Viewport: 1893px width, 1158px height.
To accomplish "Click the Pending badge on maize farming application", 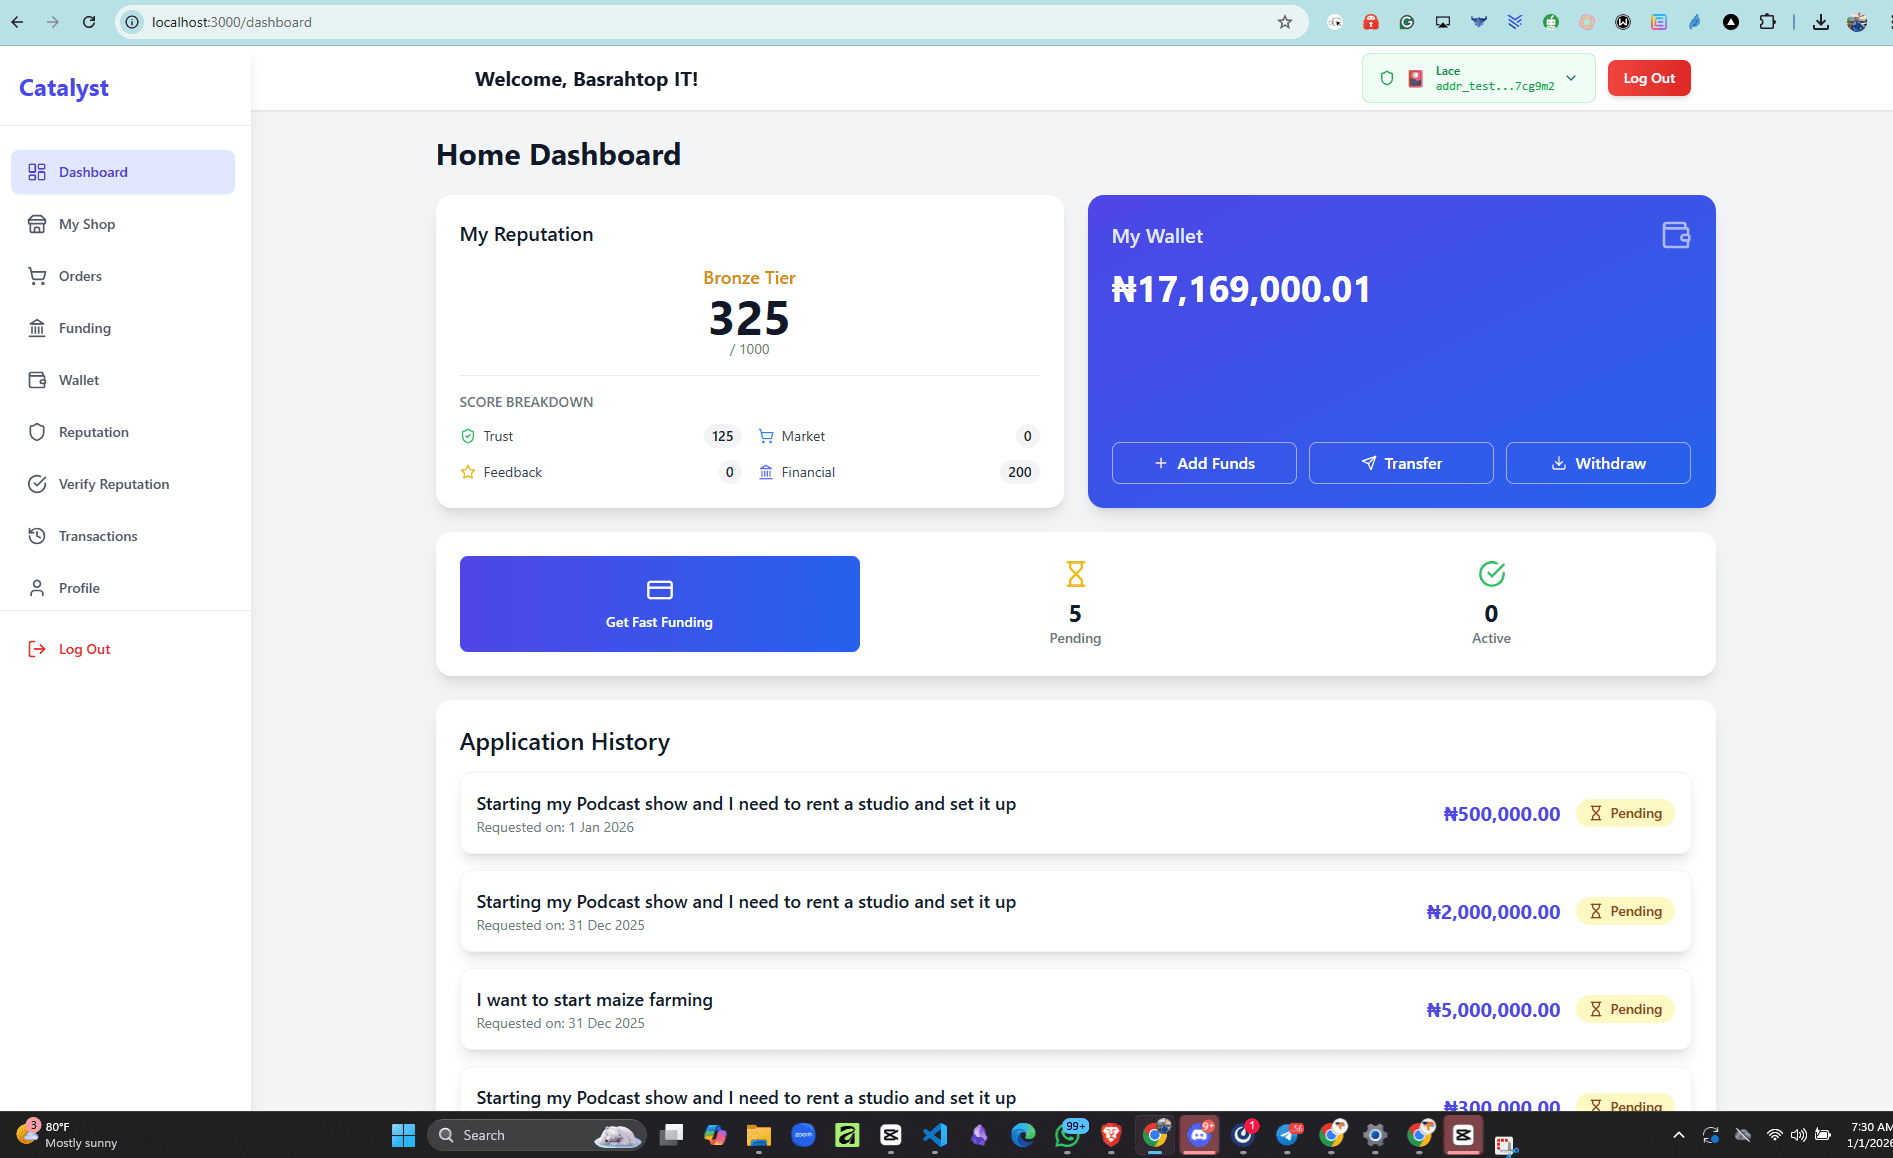I will (1625, 1009).
